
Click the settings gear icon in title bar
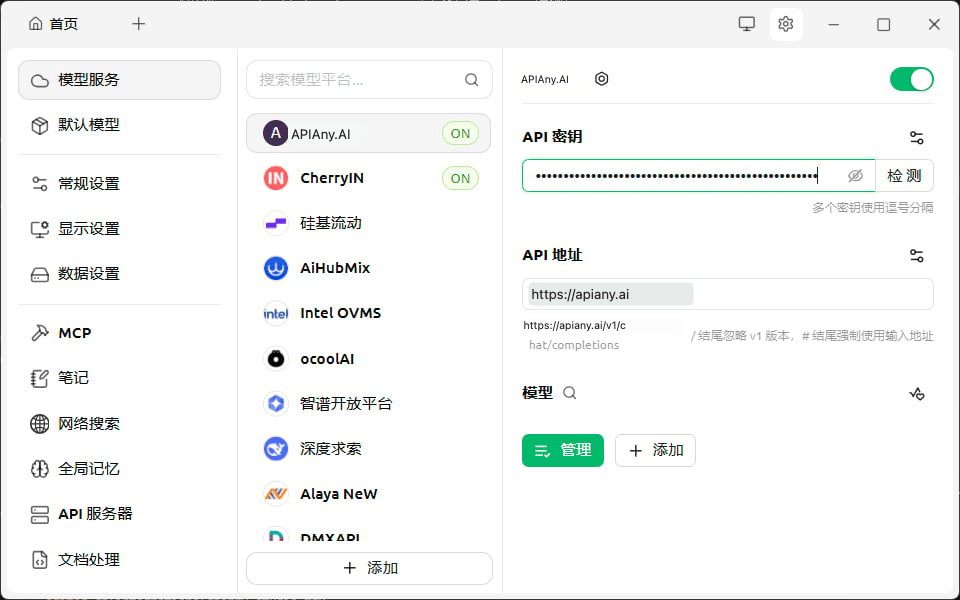tap(786, 24)
